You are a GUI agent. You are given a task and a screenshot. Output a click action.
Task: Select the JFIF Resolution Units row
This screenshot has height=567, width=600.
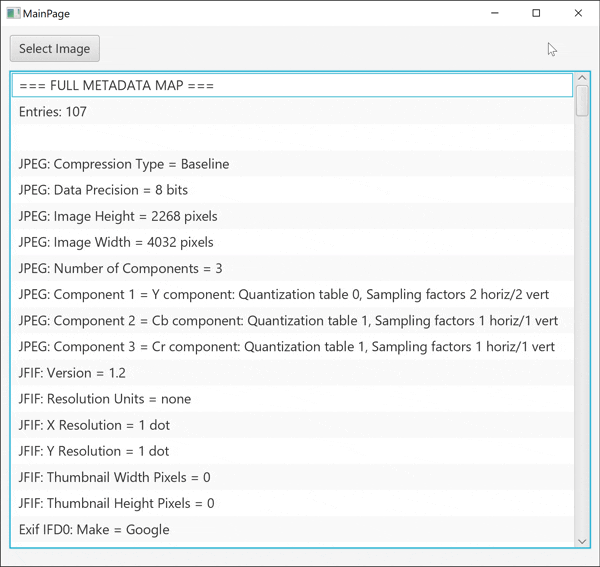pos(292,399)
